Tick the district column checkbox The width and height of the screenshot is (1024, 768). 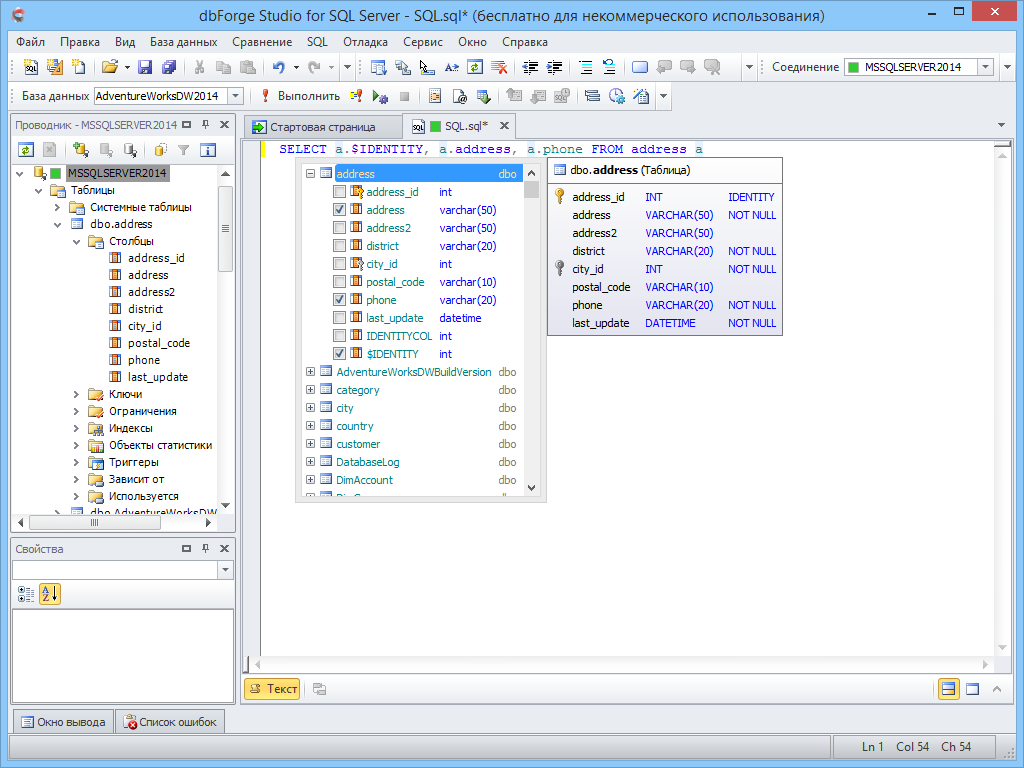340,246
